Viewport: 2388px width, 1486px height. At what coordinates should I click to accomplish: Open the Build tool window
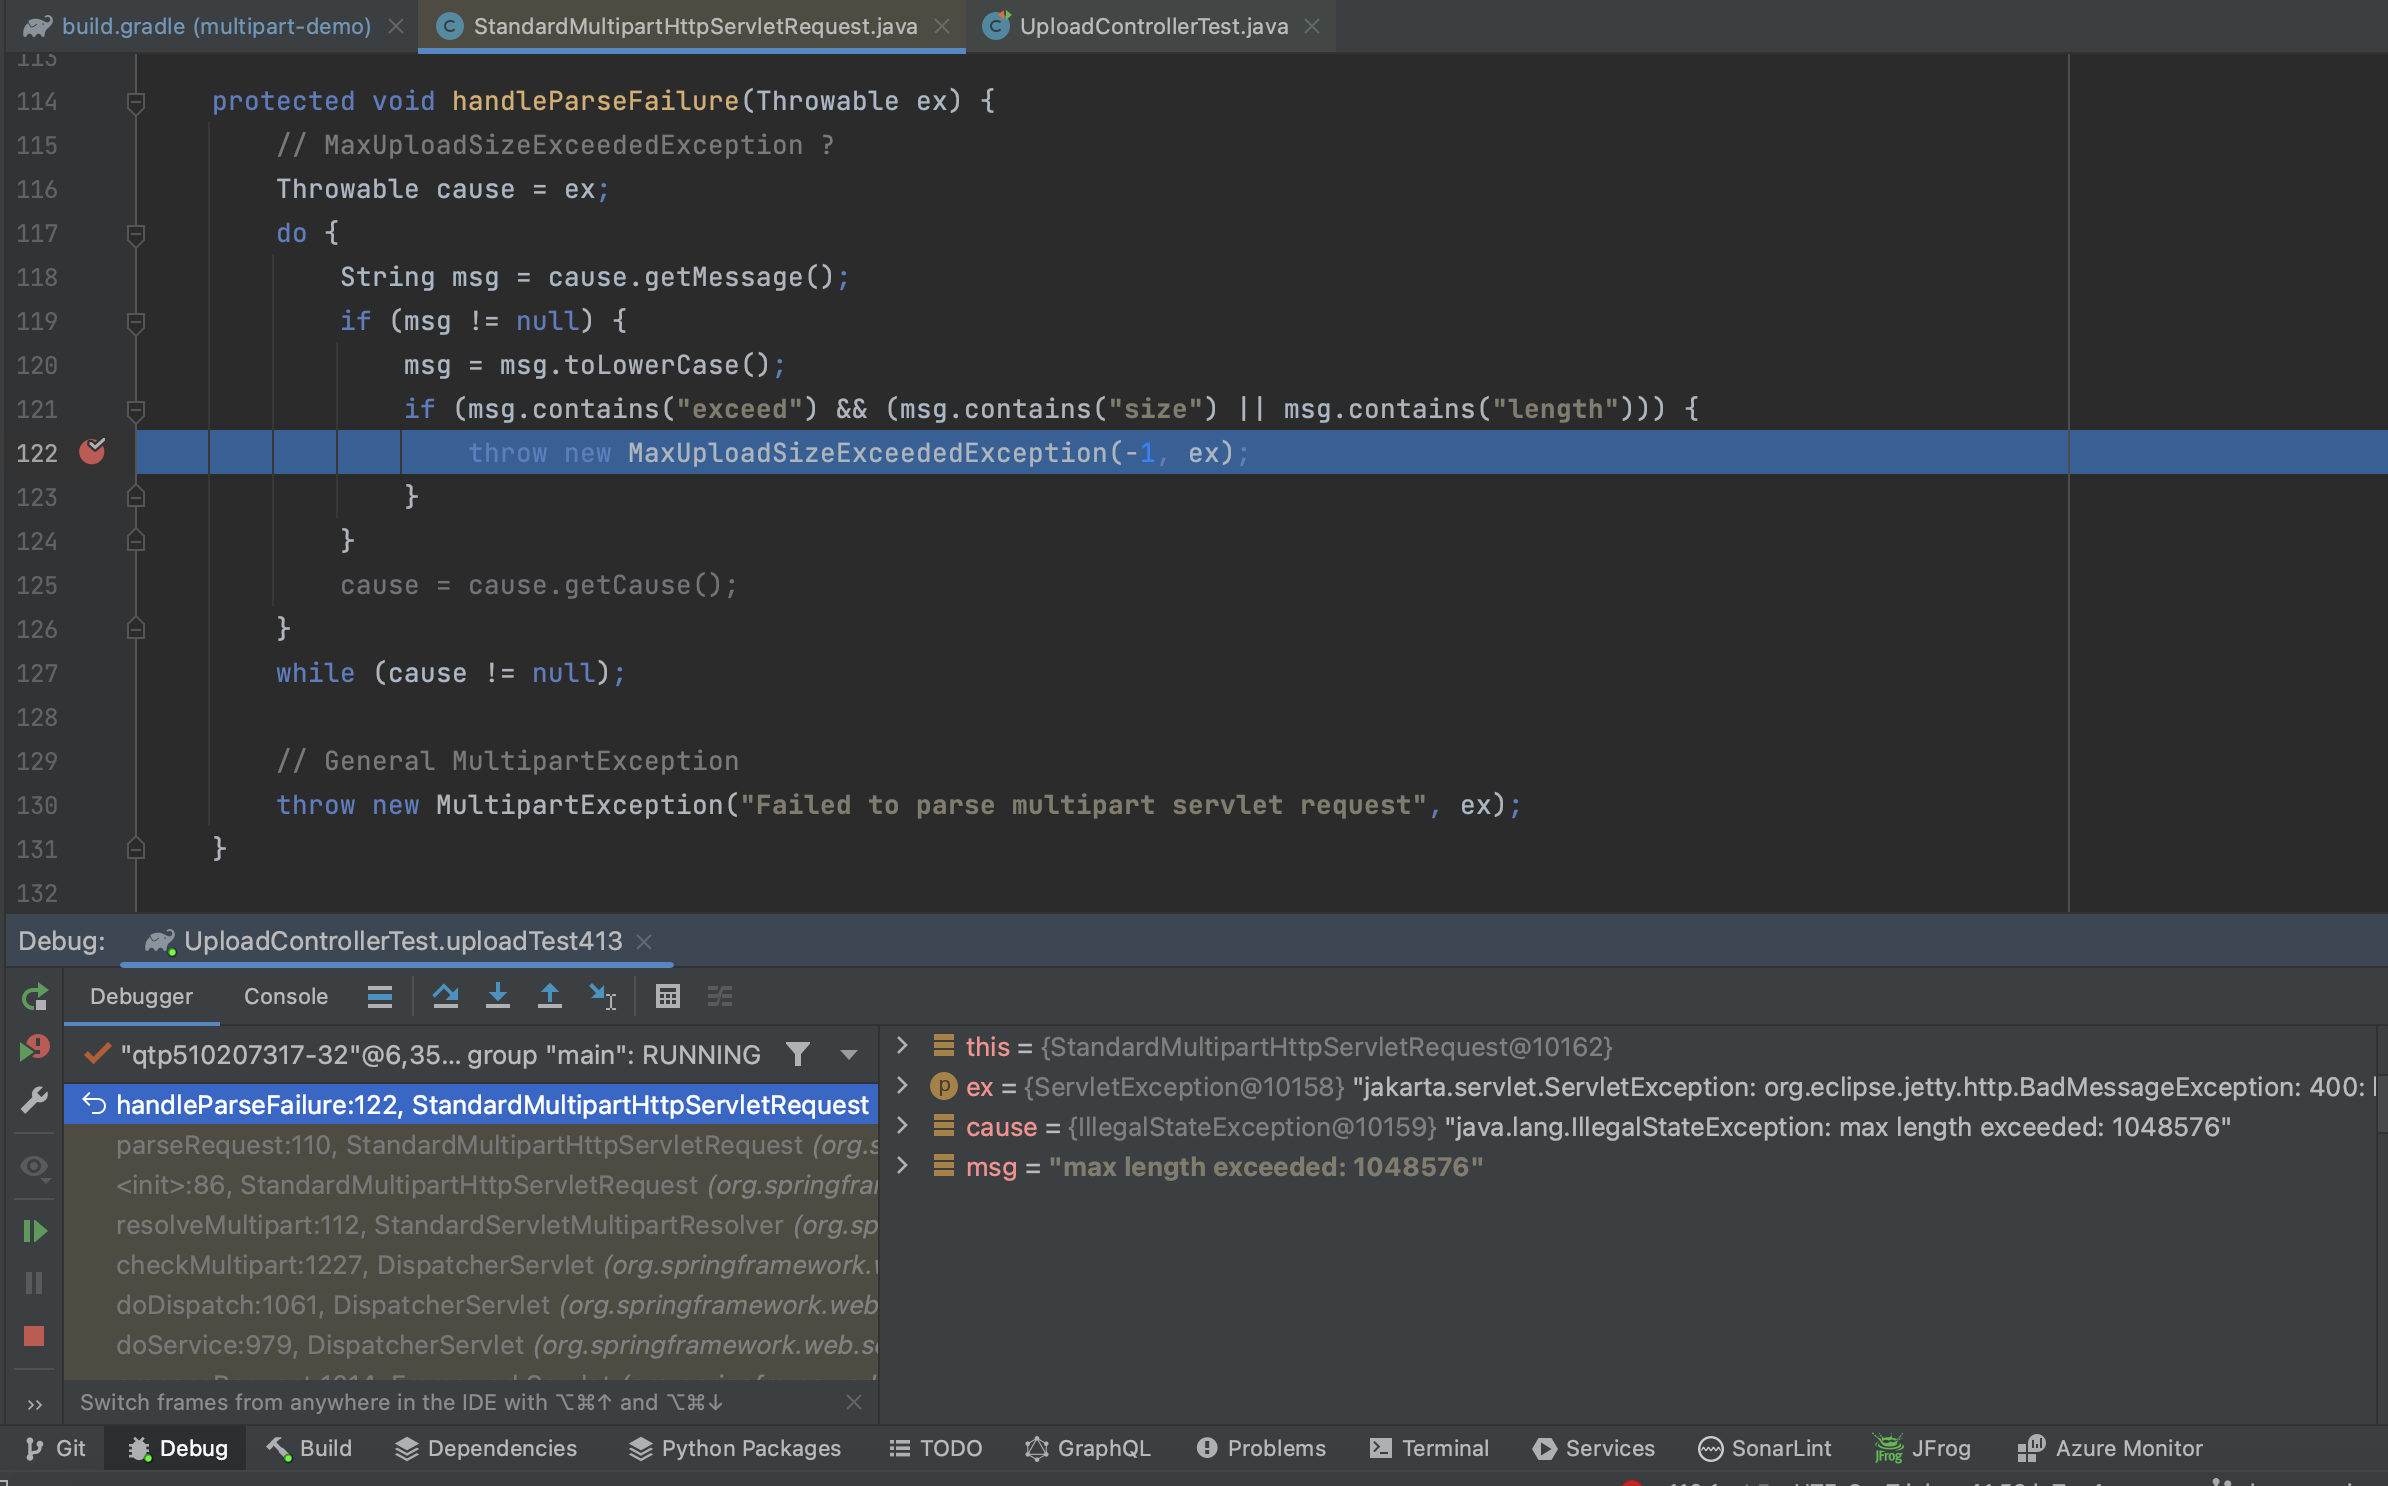point(308,1448)
